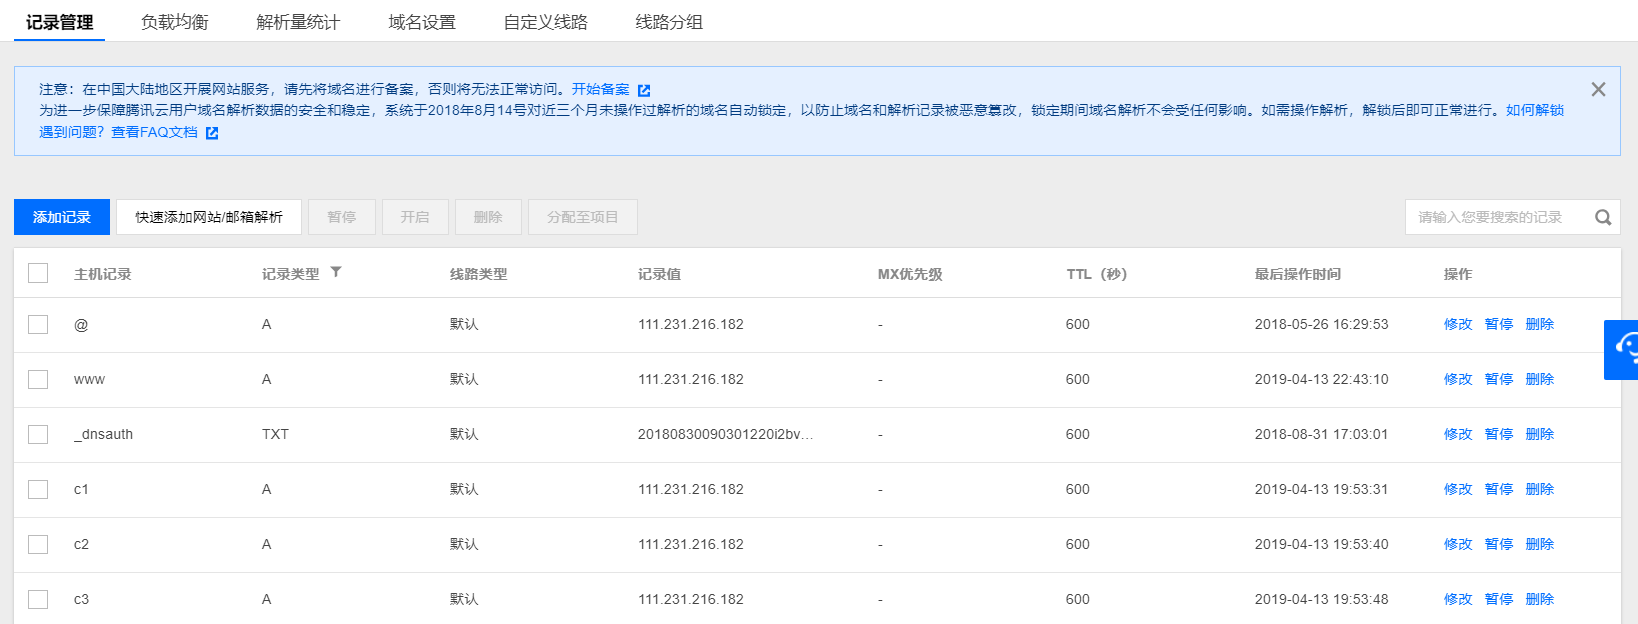Switch to the 域名设置 tab
1638x624 pixels.
[422, 22]
